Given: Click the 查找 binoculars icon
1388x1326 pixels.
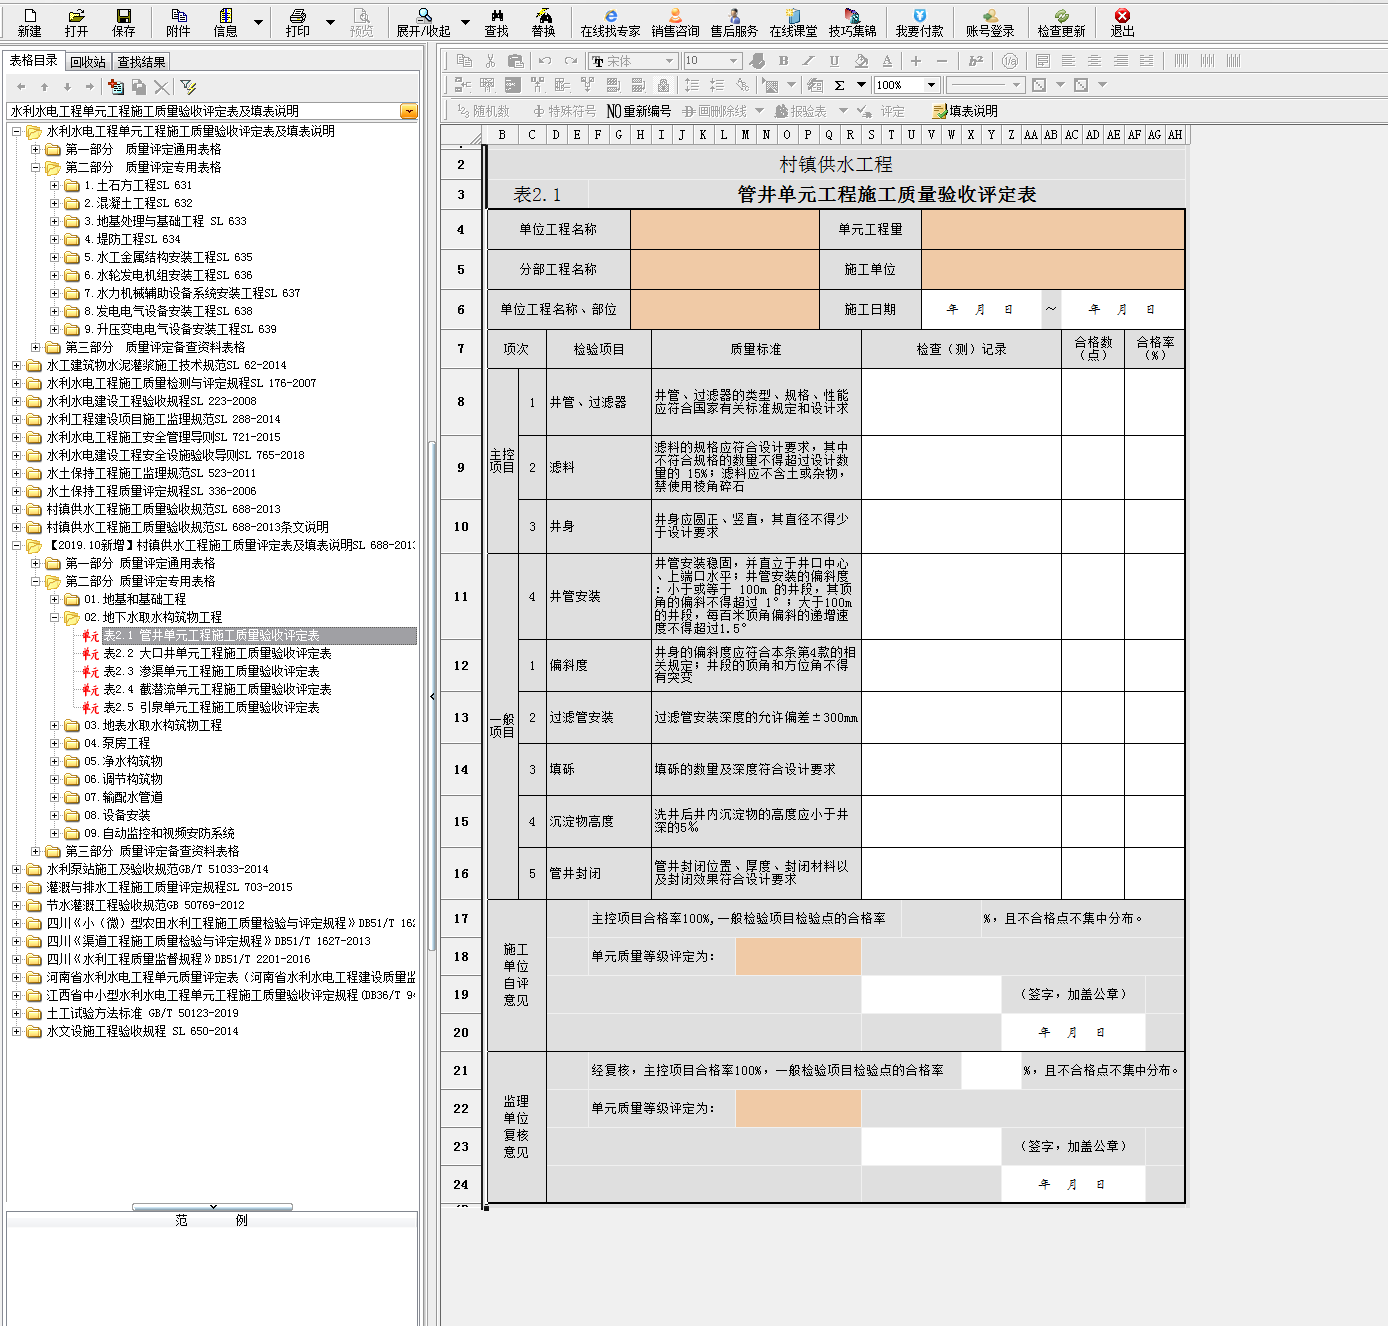Looking at the screenshot, I should (x=497, y=22).
